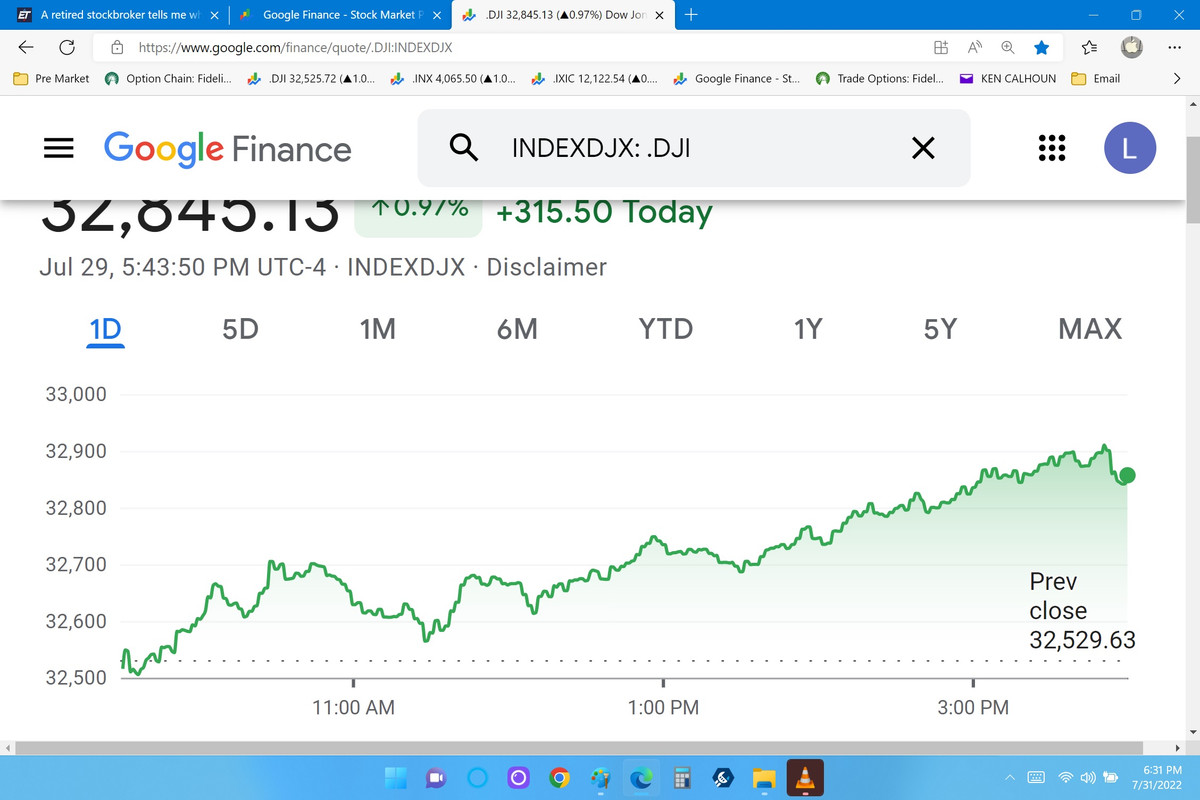The height and width of the screenshot is (800, 1200).
Task: Open VLC media player from taskbar
Action: (806, 777)
